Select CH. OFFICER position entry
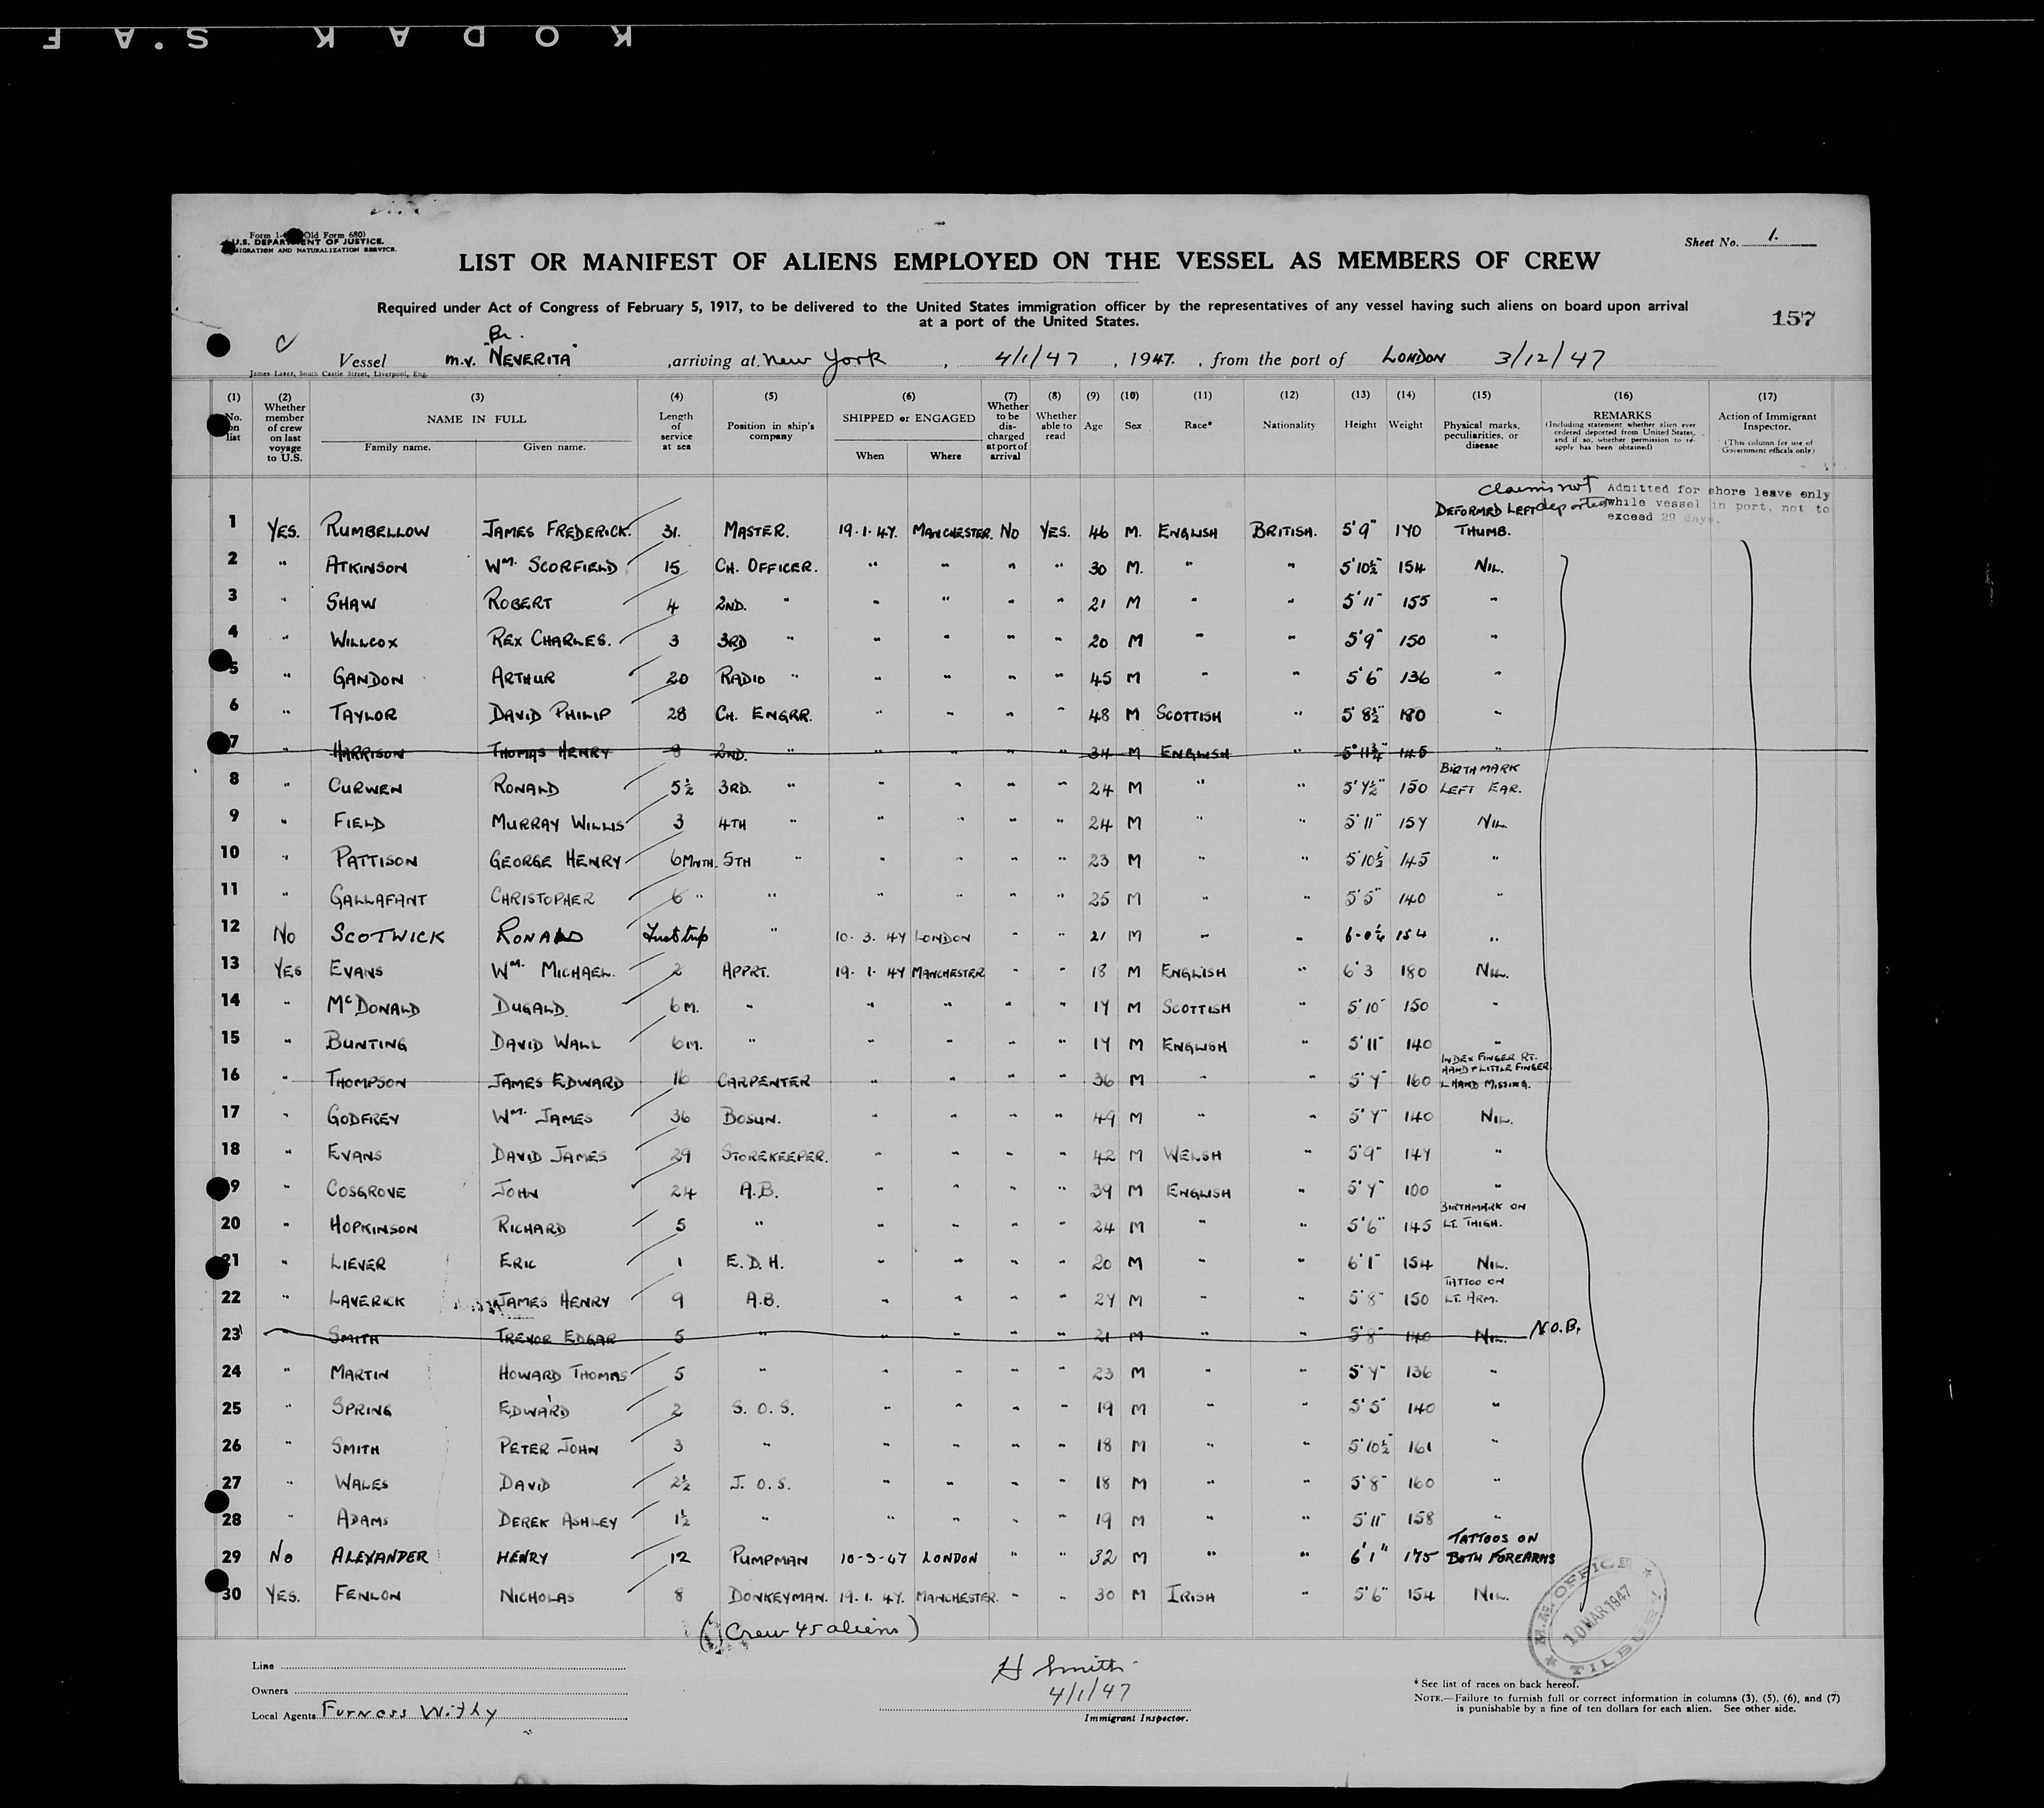2044x1808 pixels. pyautogui.click(x=765, y=567)
